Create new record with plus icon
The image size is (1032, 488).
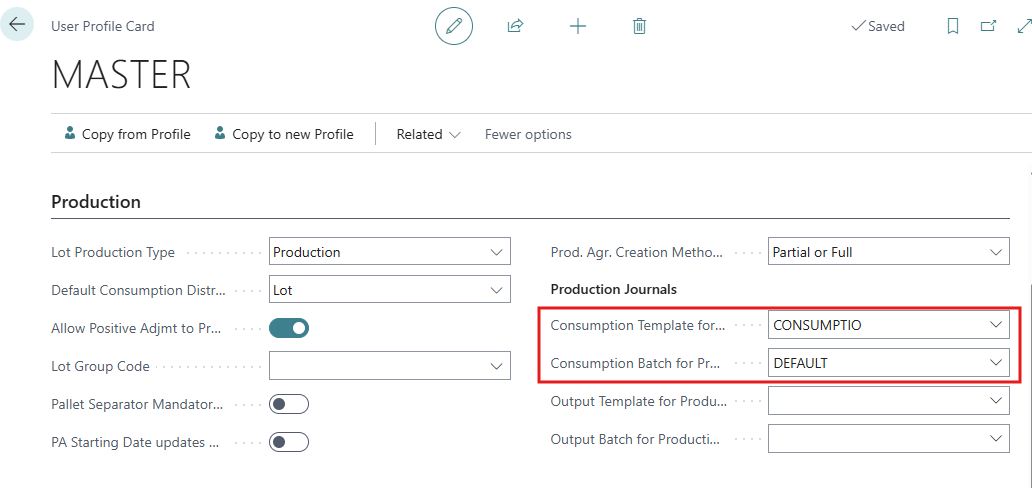[577, 26]
